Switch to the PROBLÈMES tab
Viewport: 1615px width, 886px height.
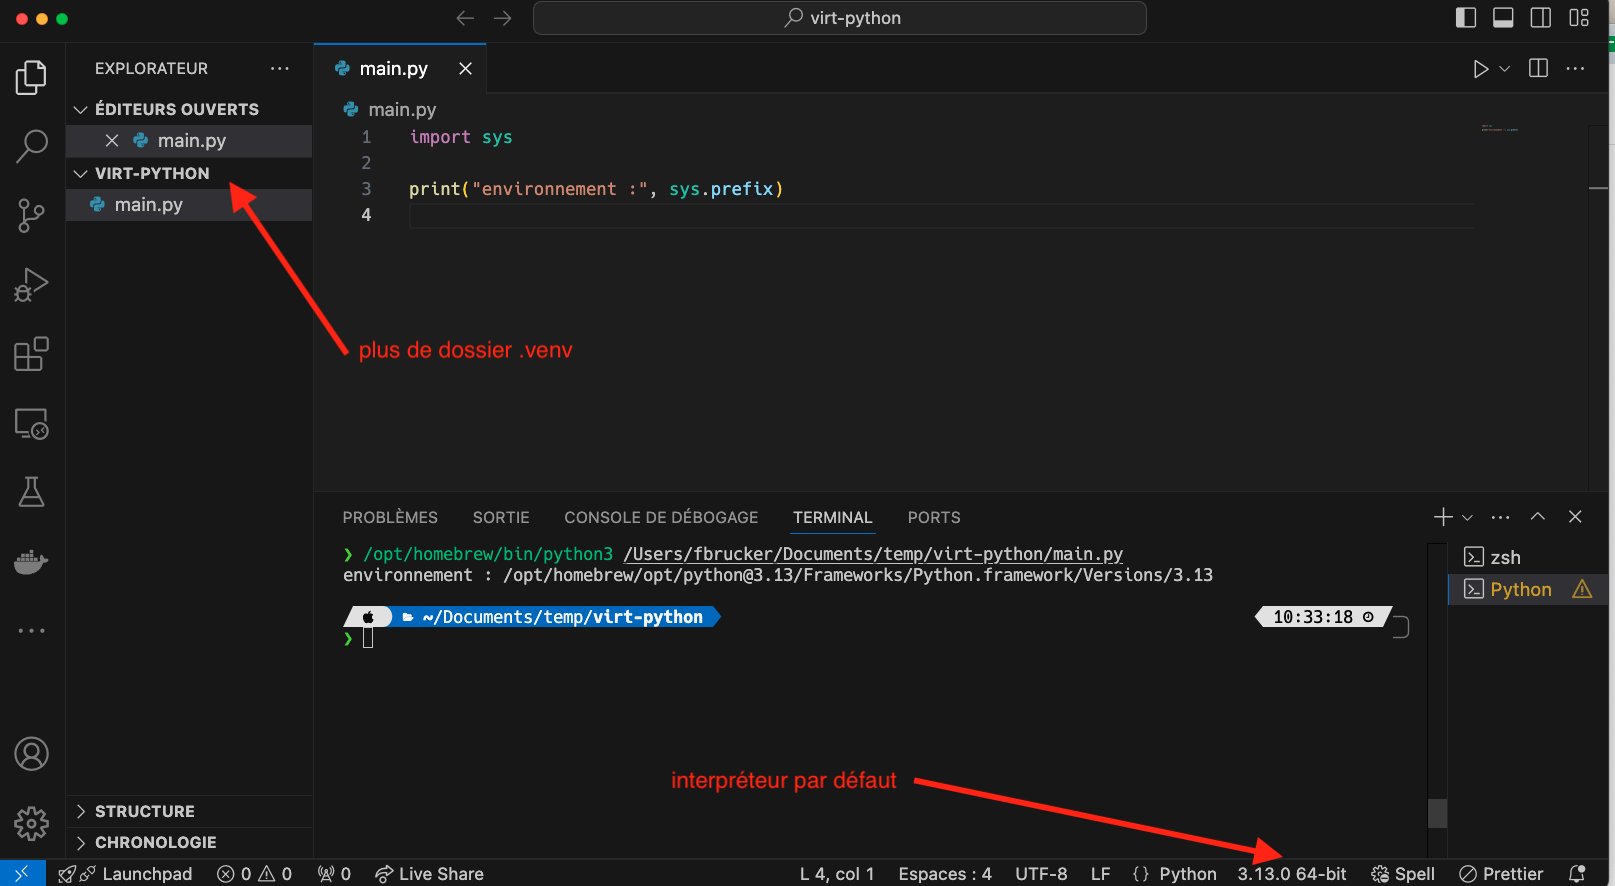(x=390, y=517)
